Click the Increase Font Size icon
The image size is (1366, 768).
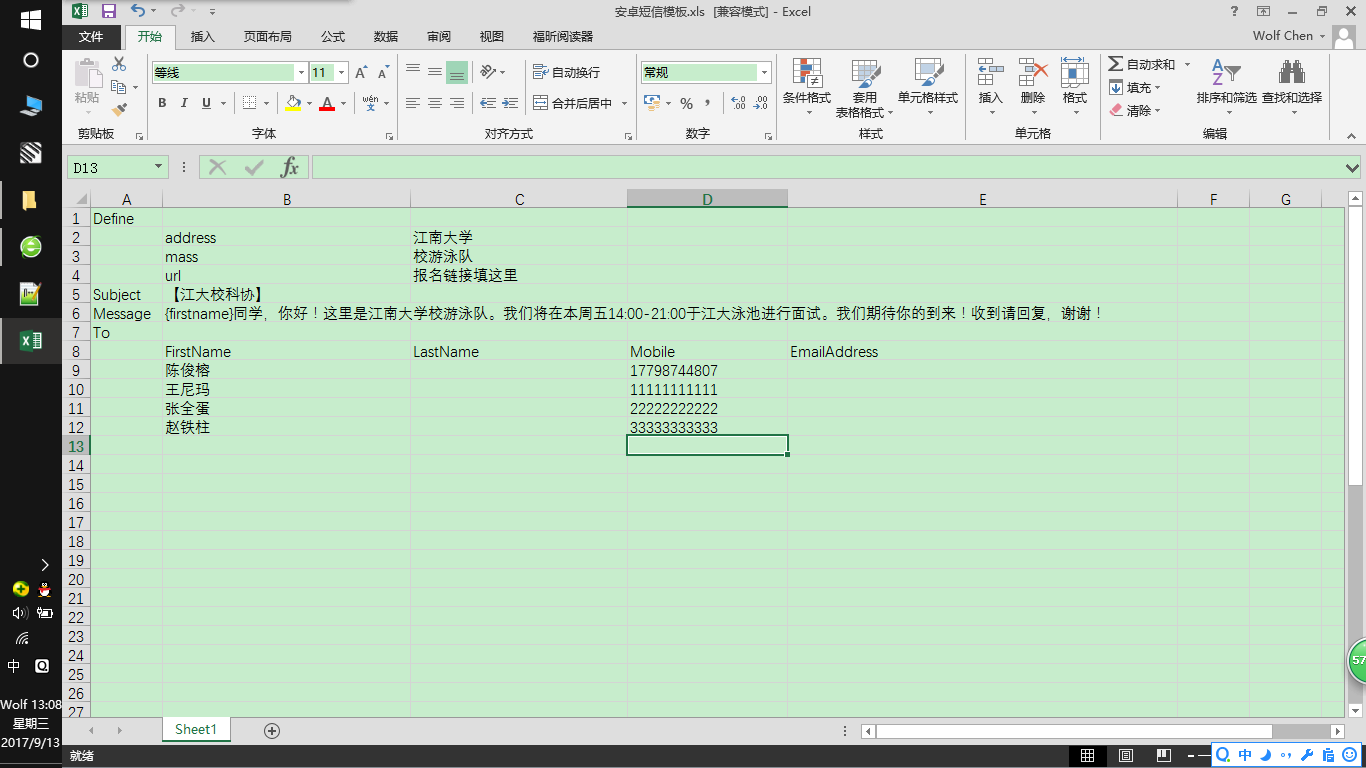coord(361,73)
